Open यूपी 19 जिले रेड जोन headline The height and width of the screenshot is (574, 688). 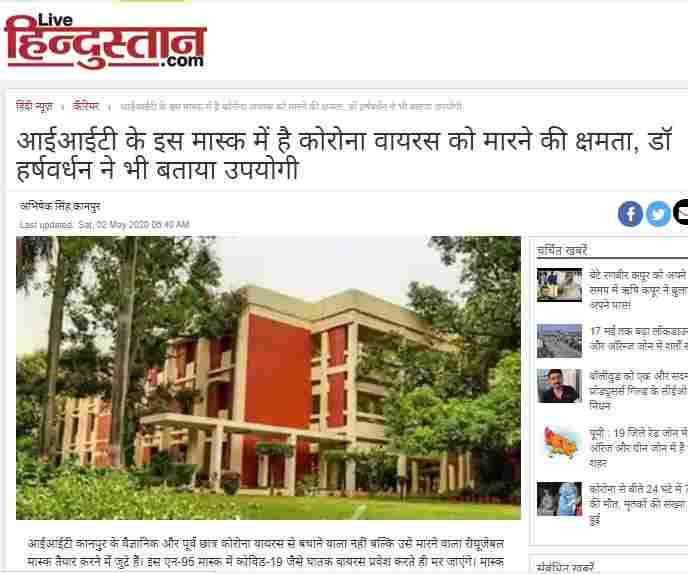coord(638,448)
